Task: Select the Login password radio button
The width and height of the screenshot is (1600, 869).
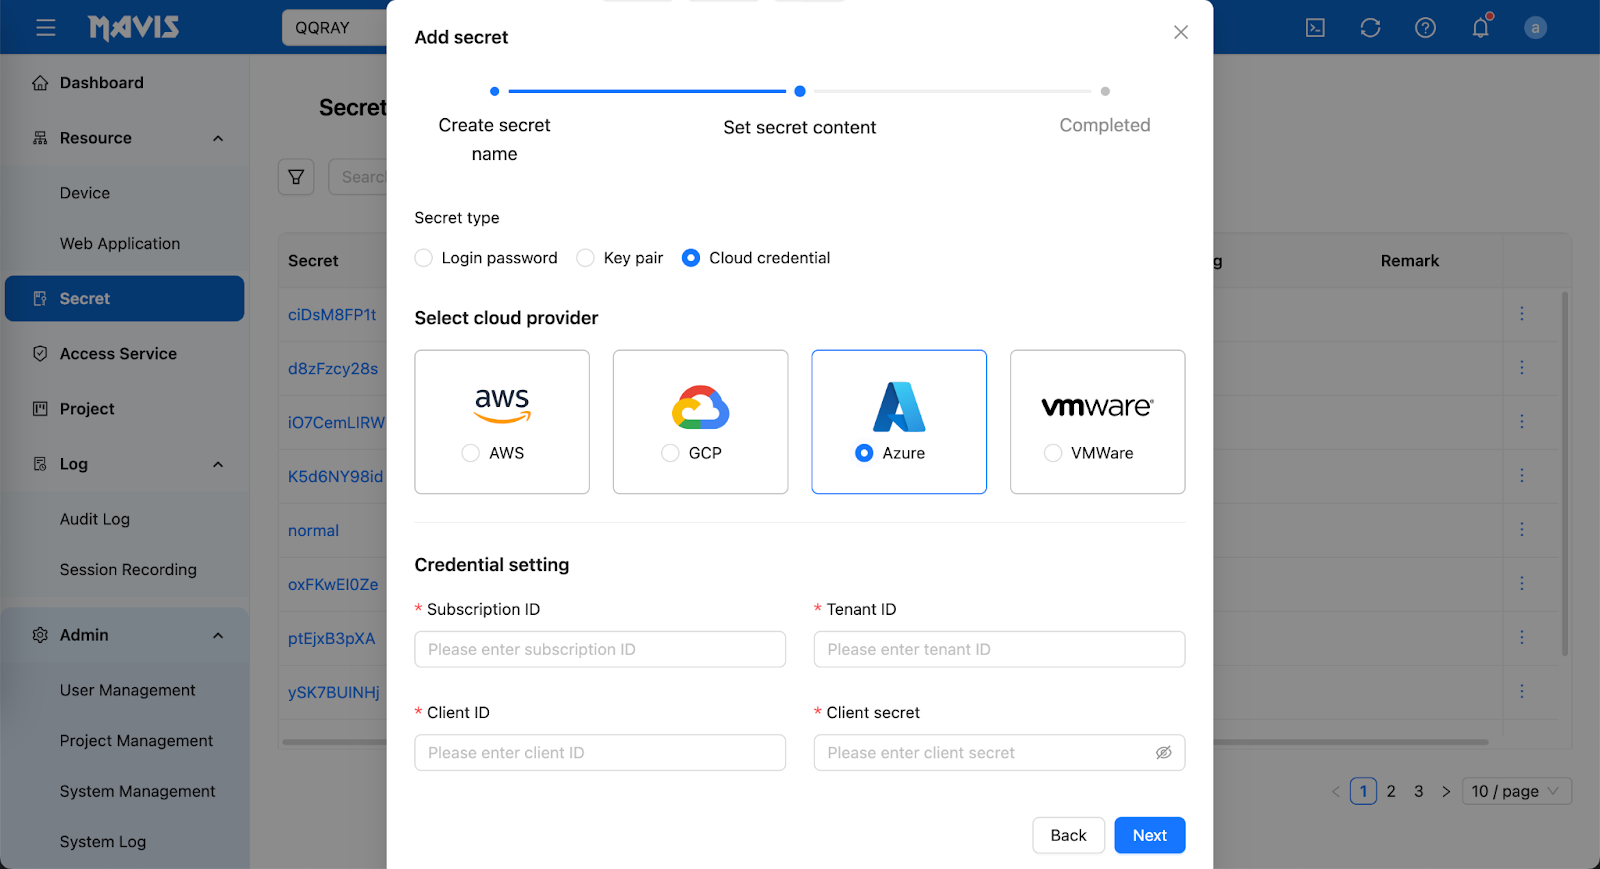Action: (x=424, y=258)
